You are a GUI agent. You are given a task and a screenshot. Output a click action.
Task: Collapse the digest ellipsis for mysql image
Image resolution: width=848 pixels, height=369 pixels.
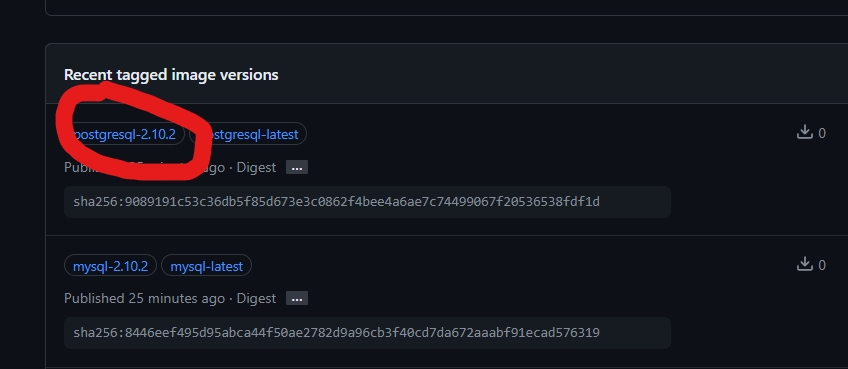pyautogui.click(x=296, y=299)
